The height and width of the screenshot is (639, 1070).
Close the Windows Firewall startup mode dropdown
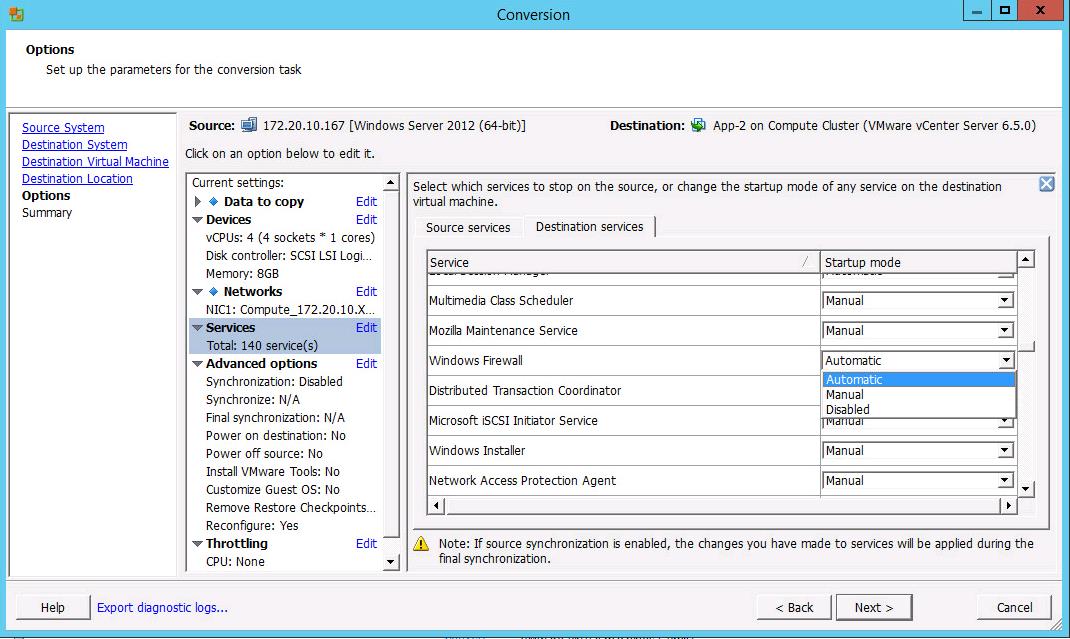(1006, 360)
